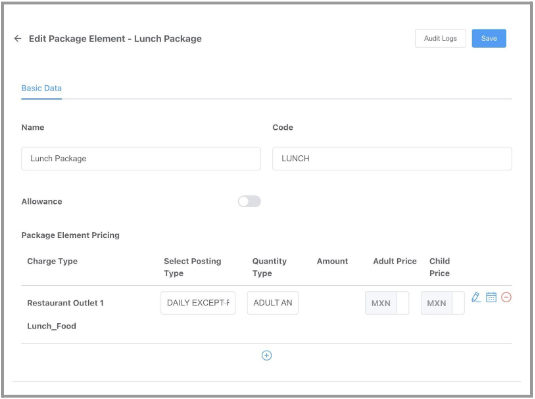Click the Child Price MXN amount field
Viewport: 535px width, 399px height.
pyautogui.click(x=458, y=303)
